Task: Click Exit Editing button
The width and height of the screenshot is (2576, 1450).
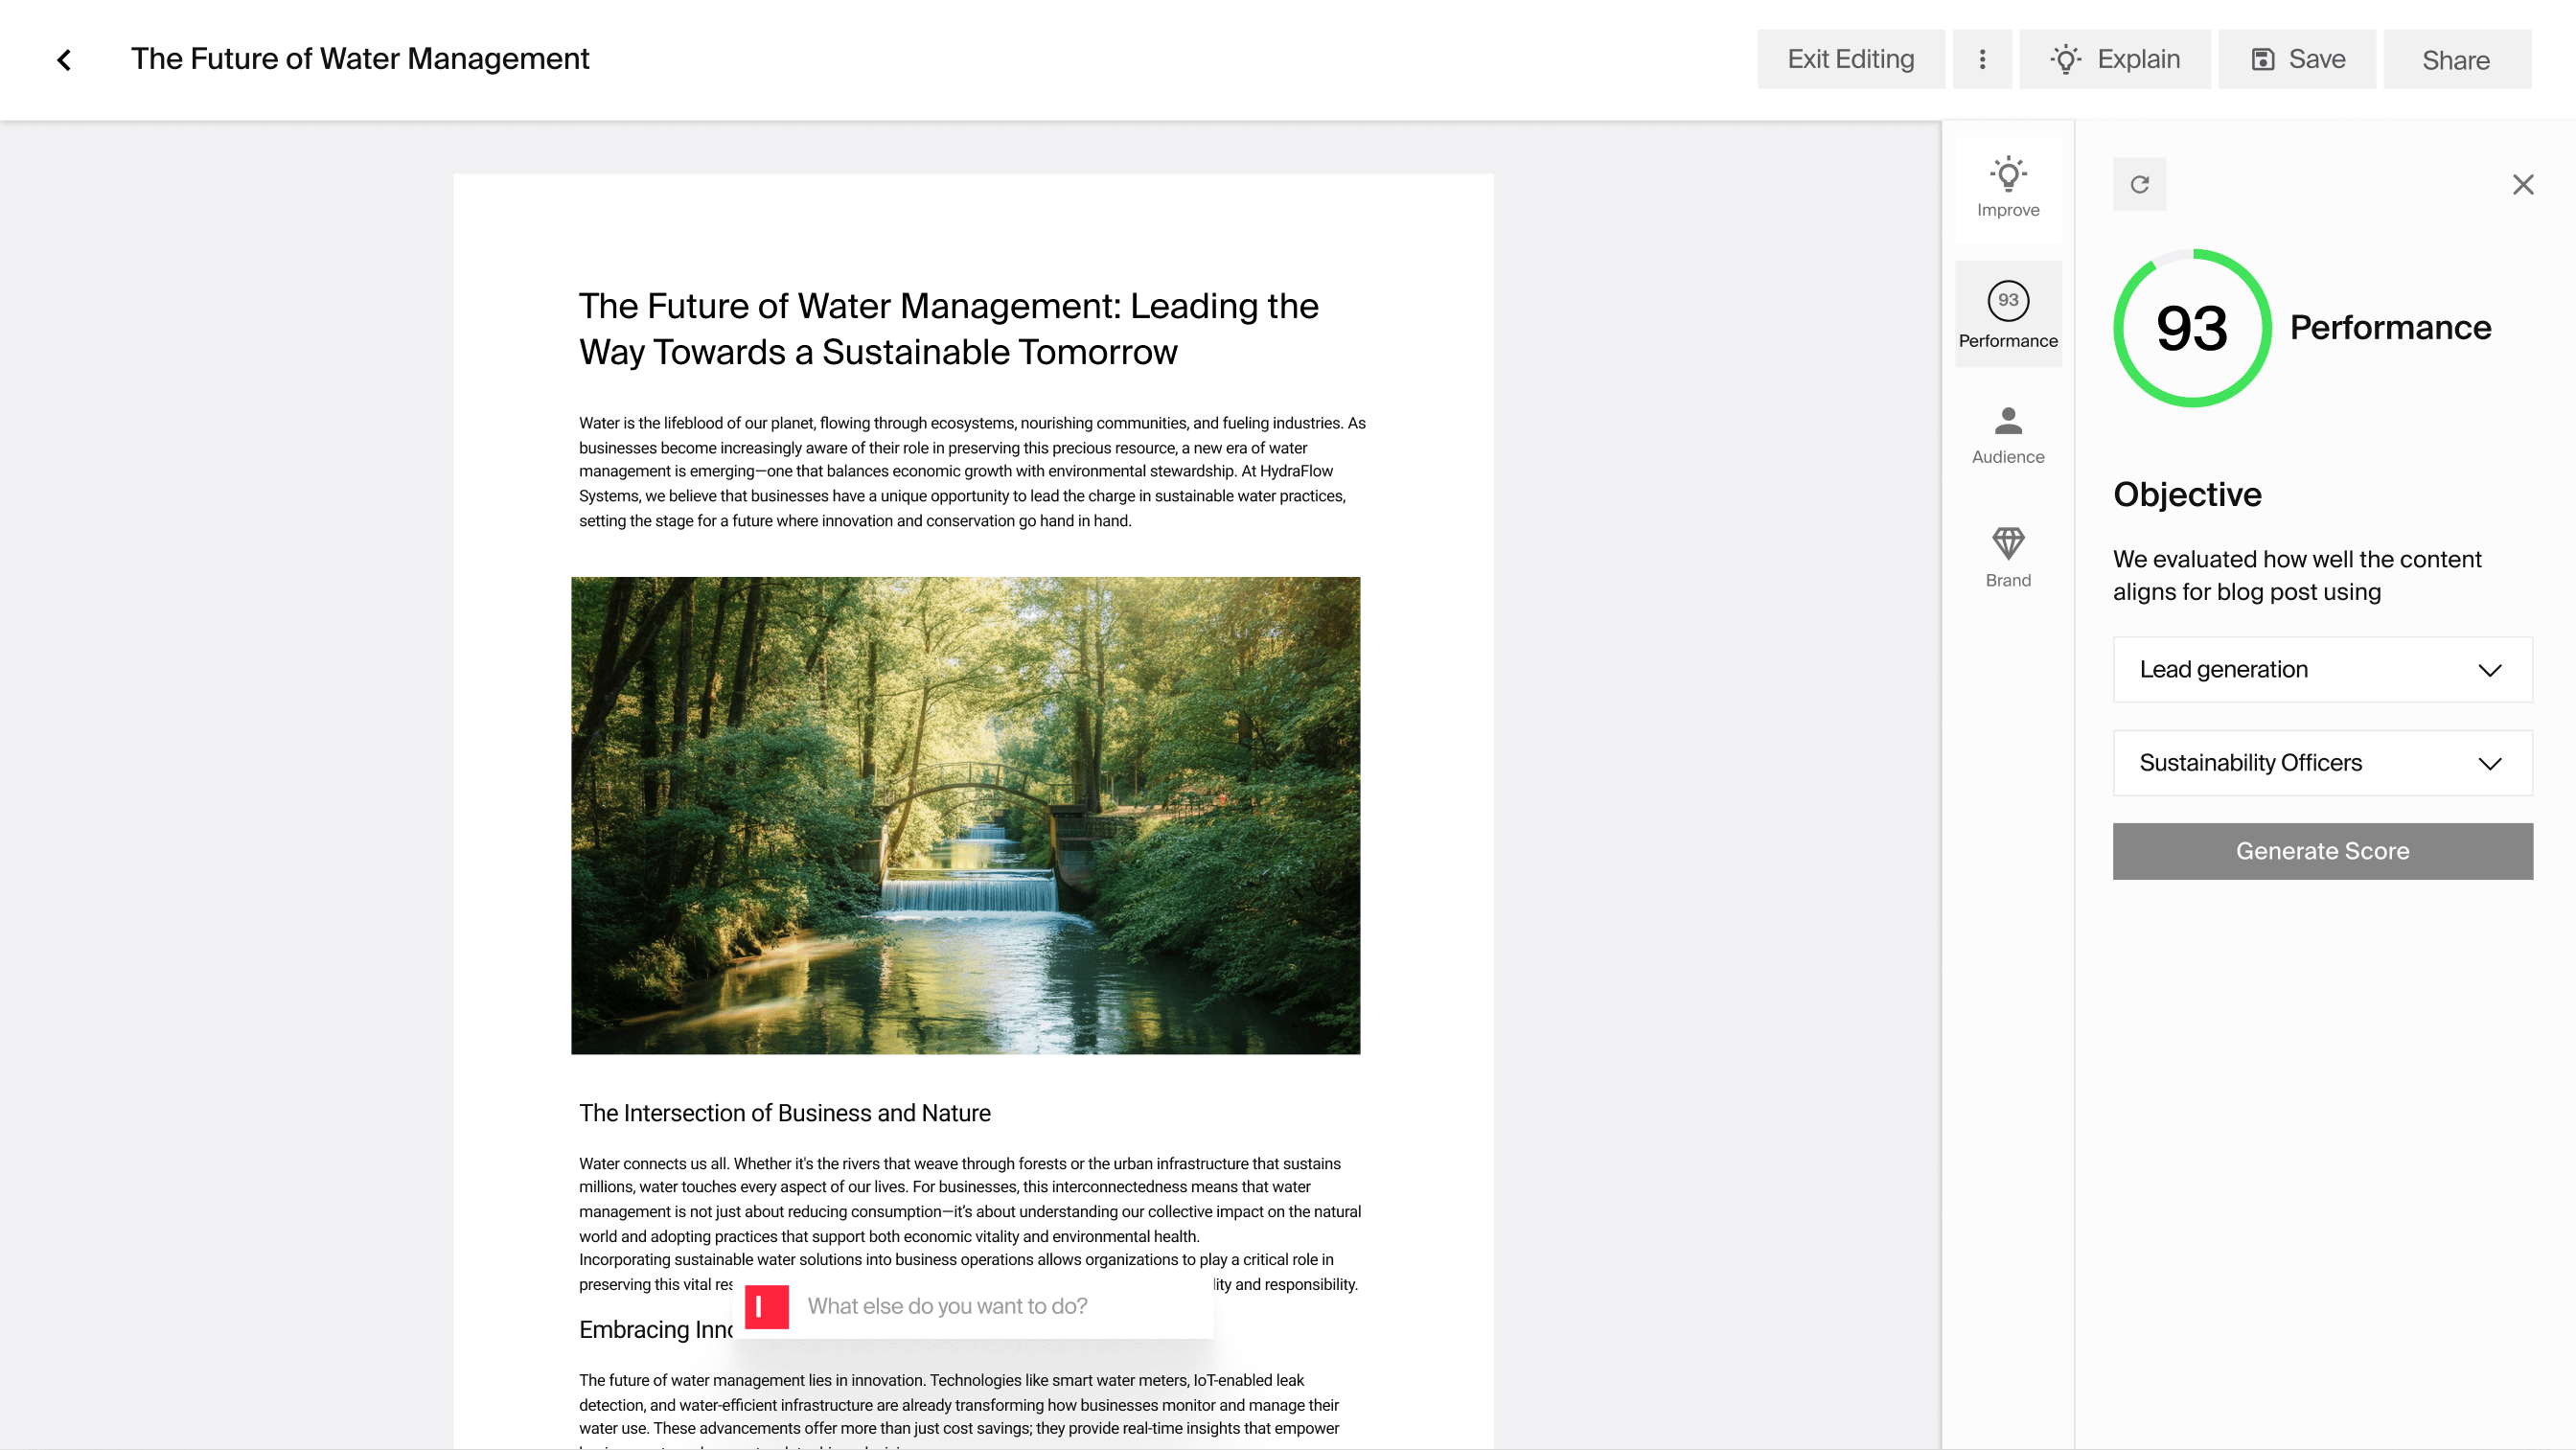Action: 1852,58
